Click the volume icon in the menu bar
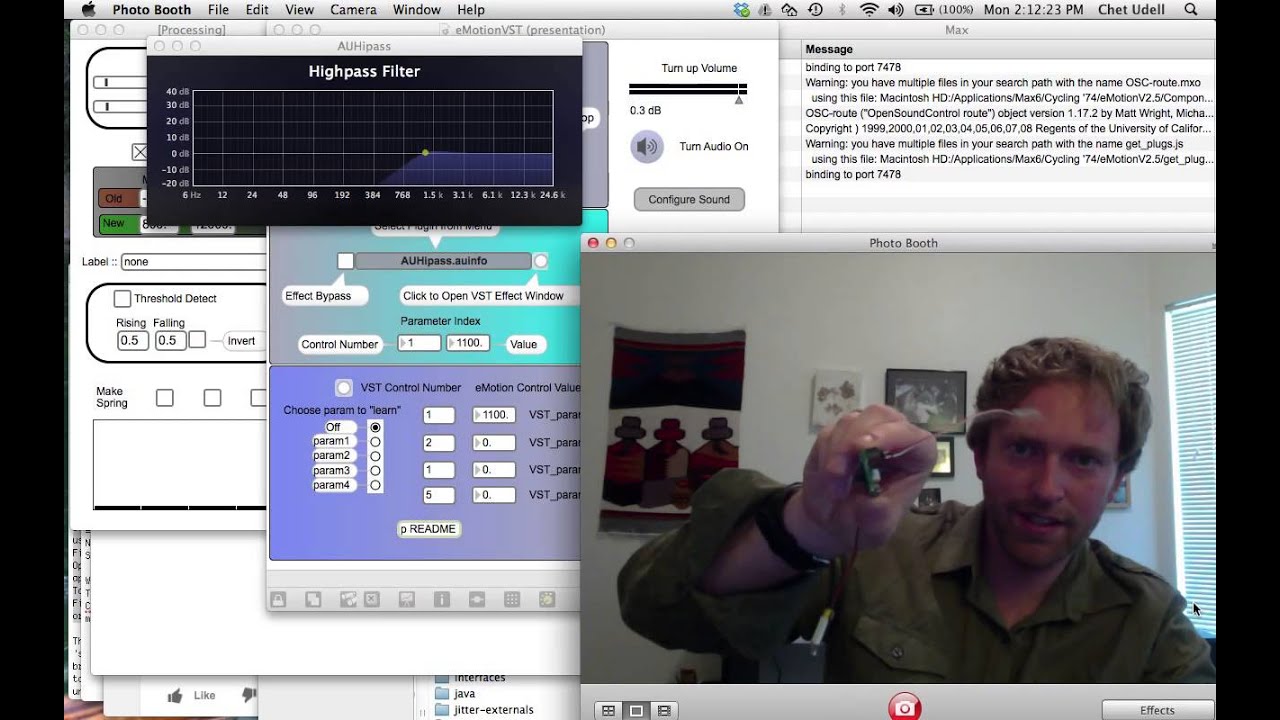 (x=895, y=9)
